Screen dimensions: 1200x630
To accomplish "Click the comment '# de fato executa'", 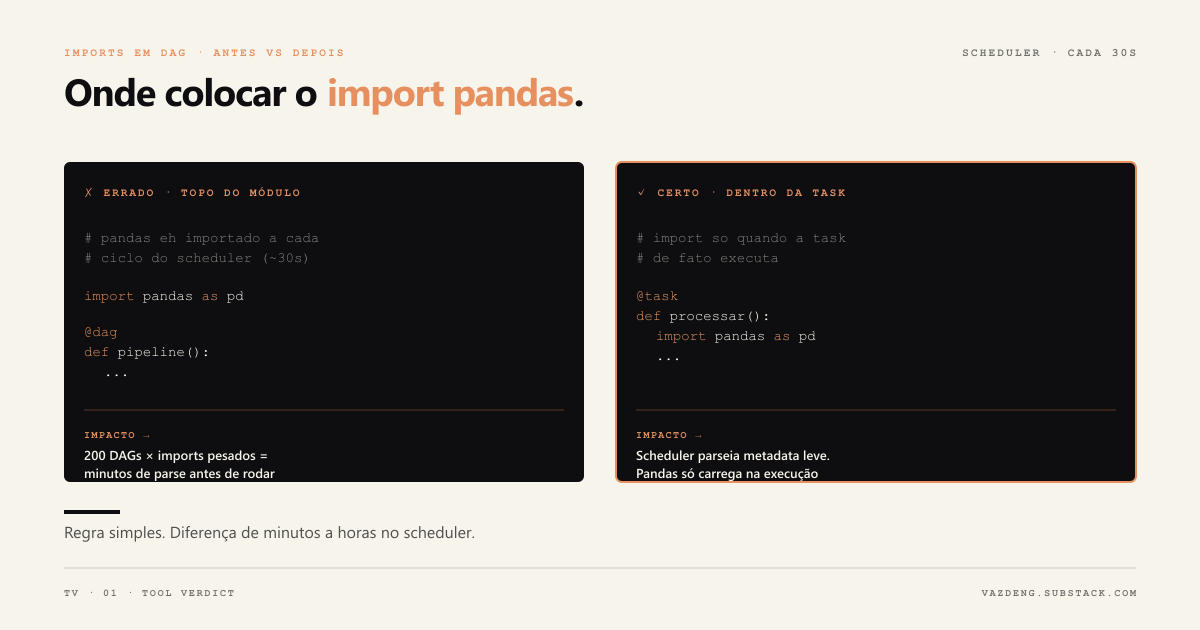I will point(707,258).
